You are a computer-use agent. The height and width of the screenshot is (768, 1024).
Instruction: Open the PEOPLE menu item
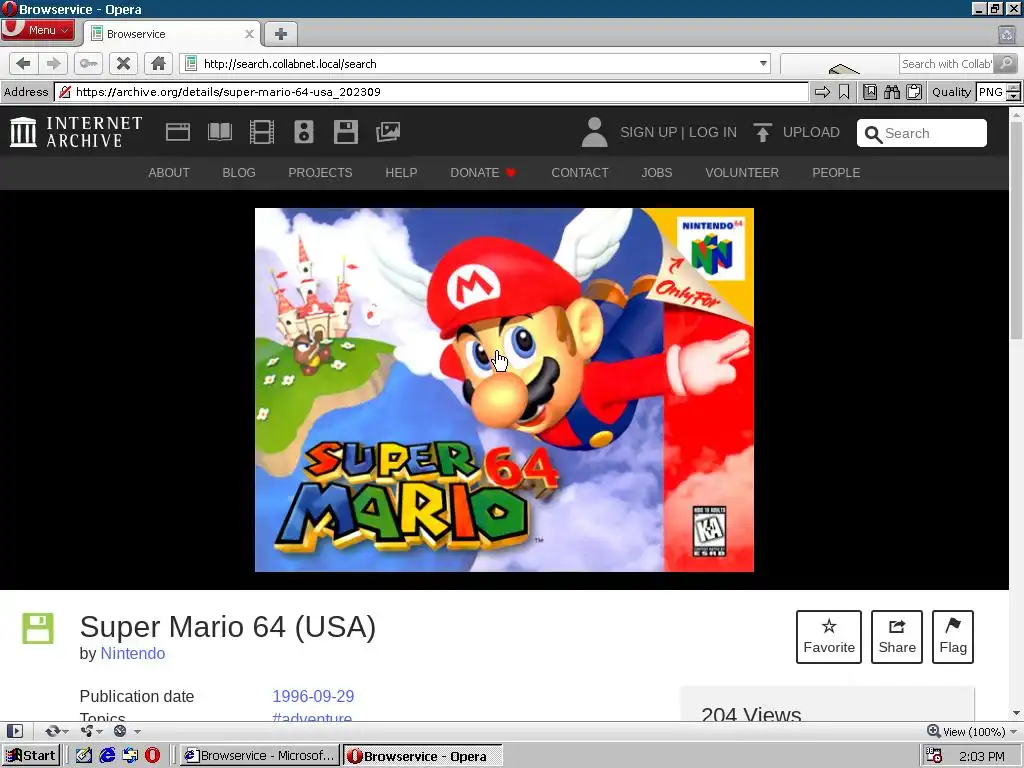pos(836,173)
